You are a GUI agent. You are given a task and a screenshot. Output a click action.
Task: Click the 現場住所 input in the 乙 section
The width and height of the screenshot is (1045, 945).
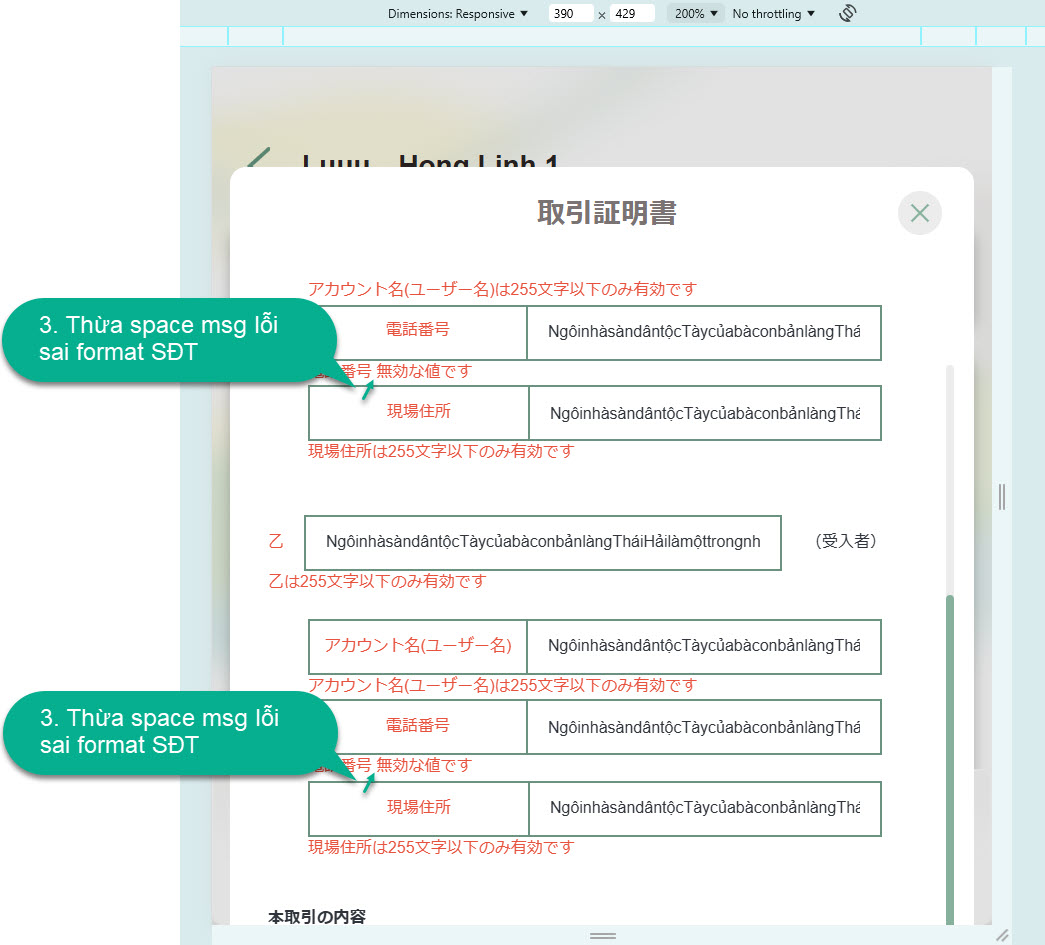[x=704, y=808]
